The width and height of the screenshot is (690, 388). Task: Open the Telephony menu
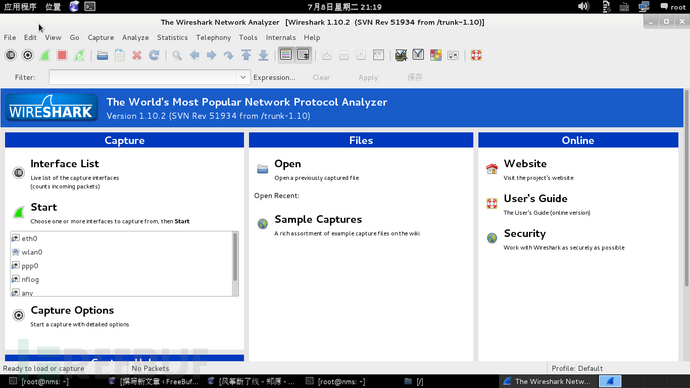[x=213, y=37]
